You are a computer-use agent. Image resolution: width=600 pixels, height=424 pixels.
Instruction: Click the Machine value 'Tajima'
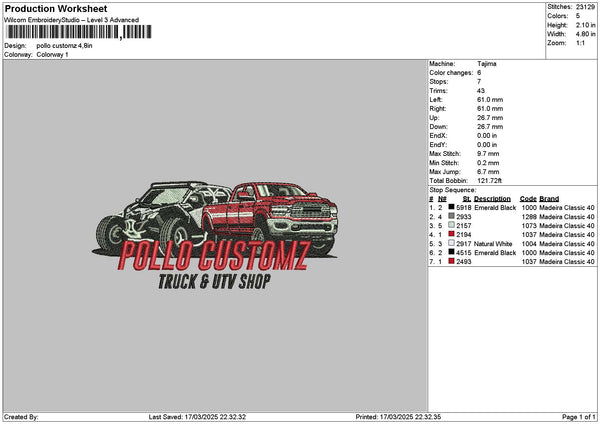tap(487, 64)
